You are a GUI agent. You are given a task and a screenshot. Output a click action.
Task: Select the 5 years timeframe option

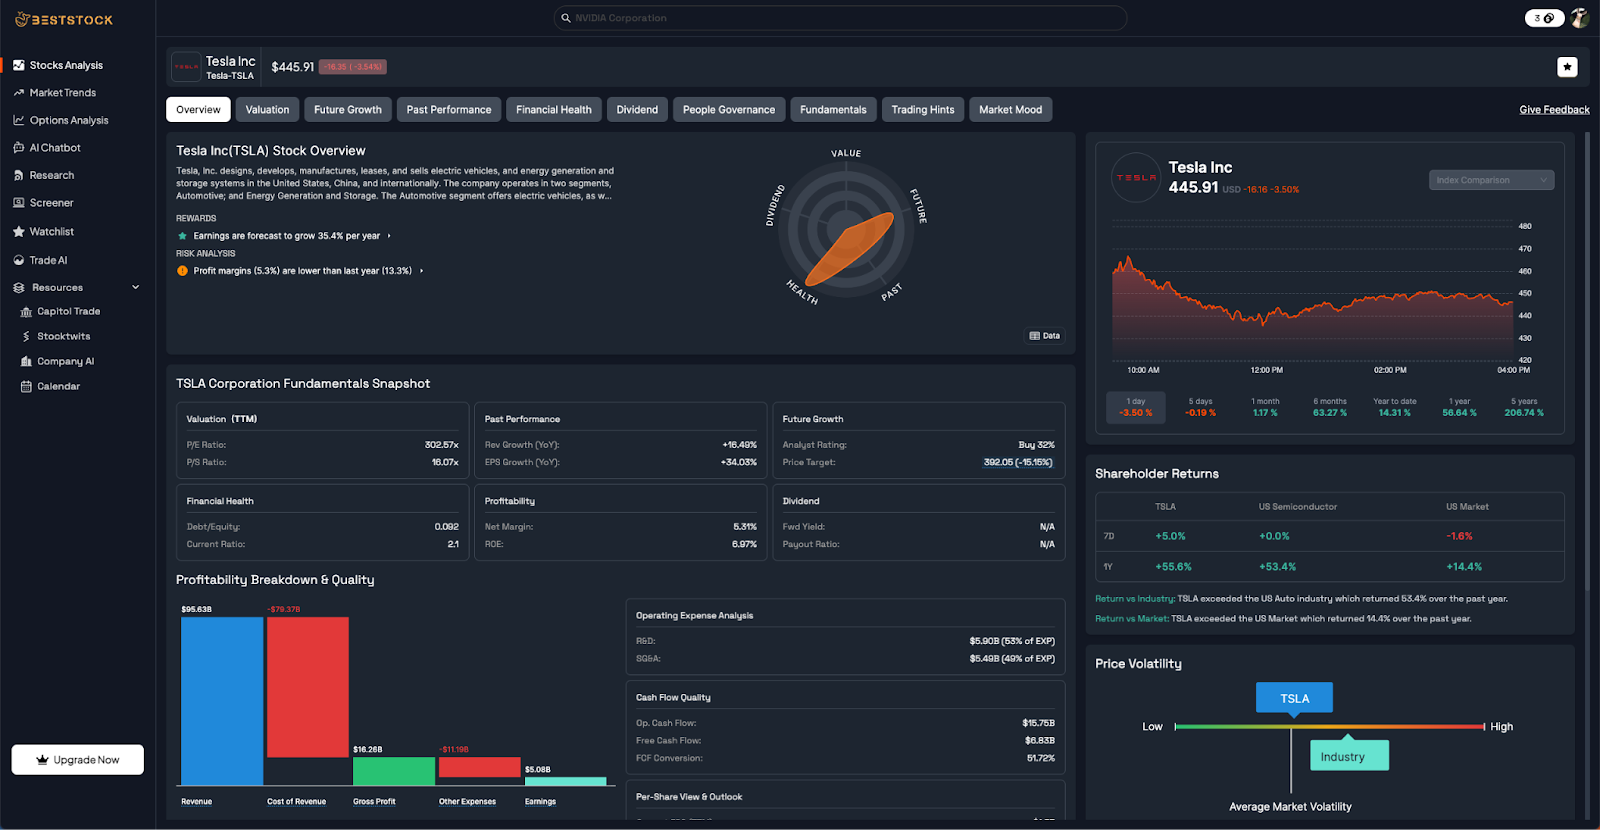[x=1524, y=407]
